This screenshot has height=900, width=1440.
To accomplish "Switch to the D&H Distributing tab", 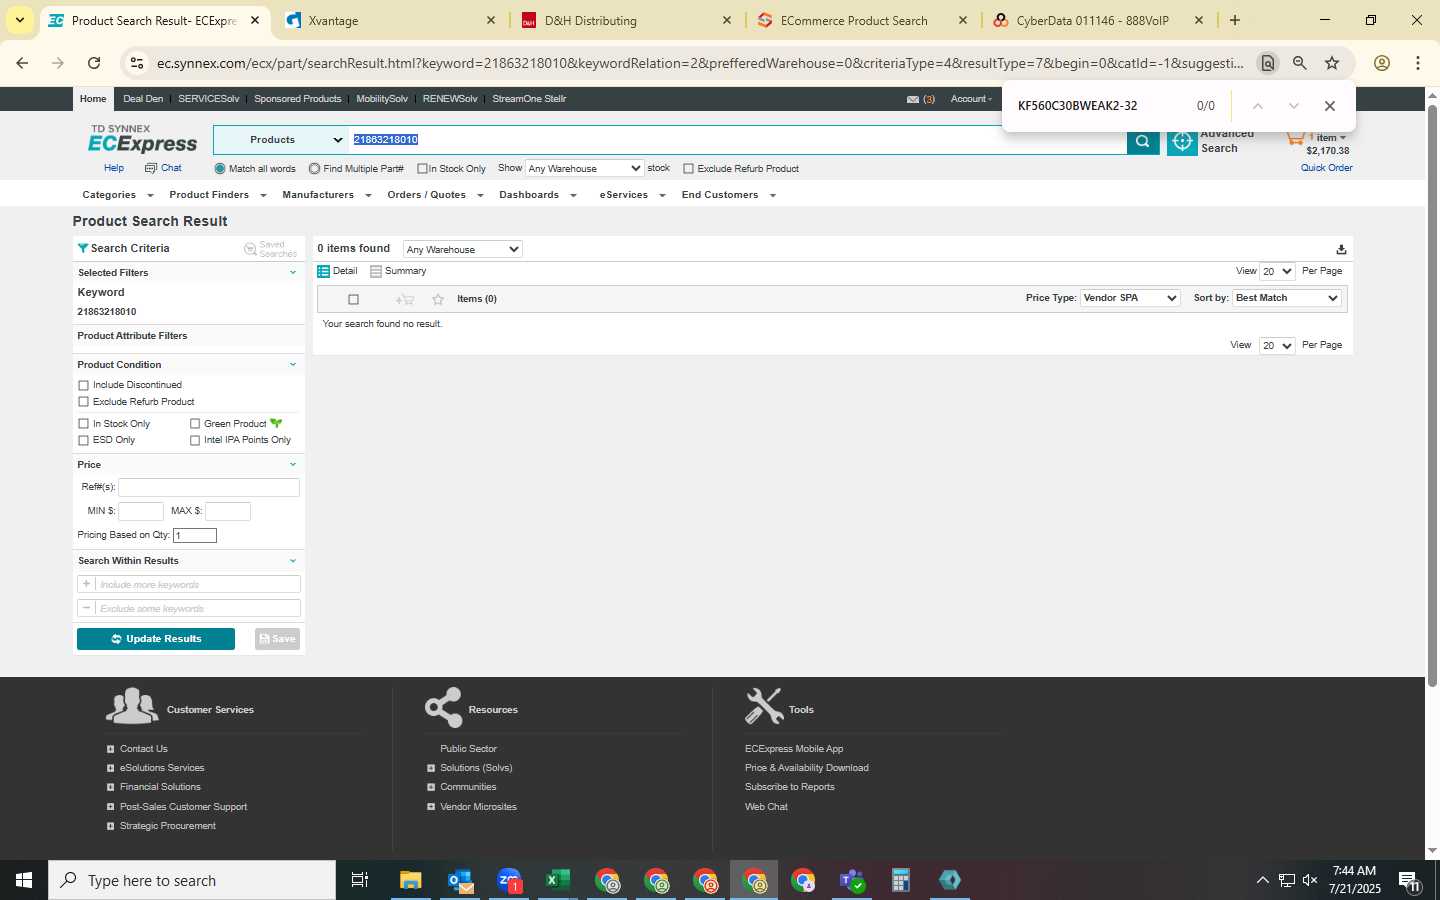I will (626, 20).
